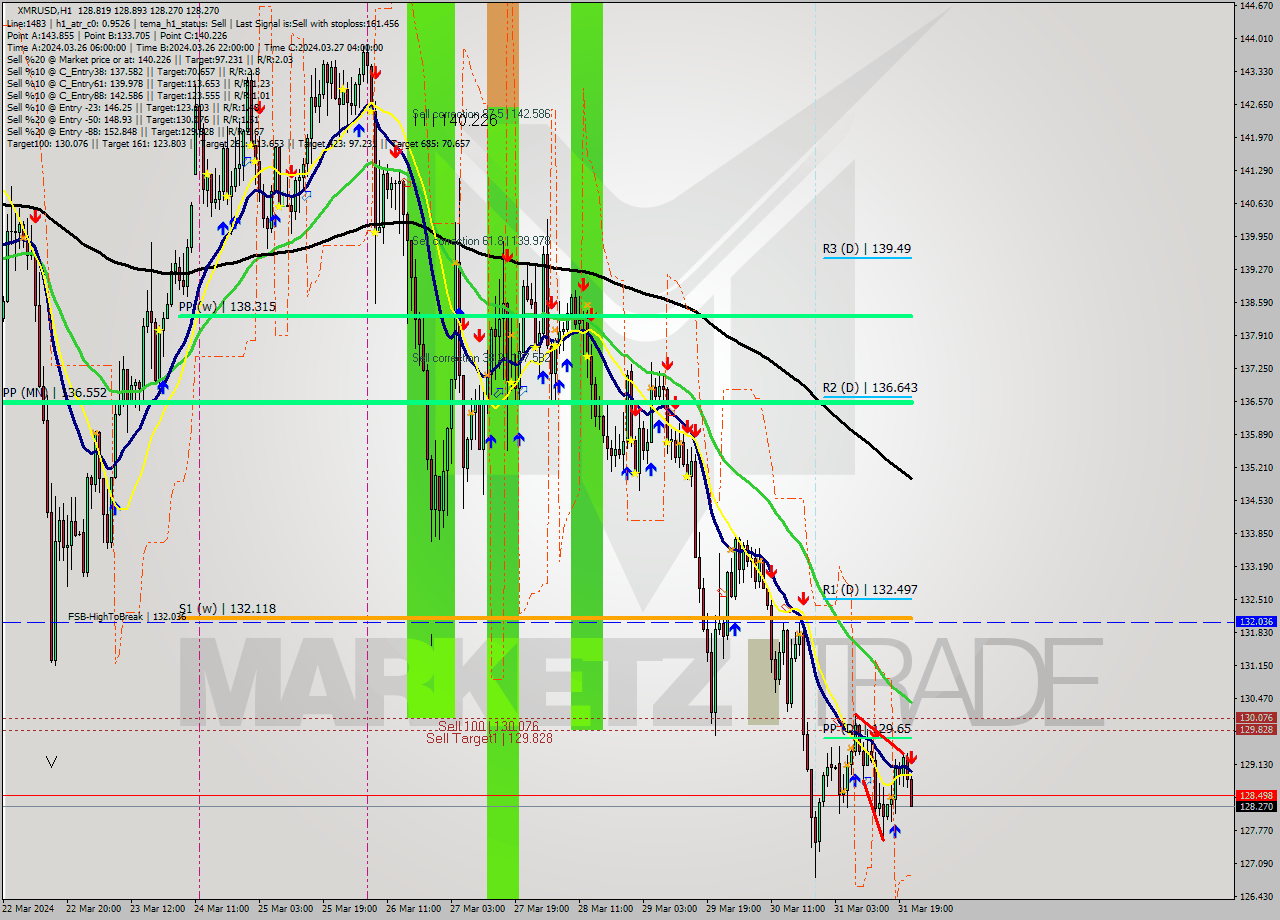Click the black 128.270 current price tag
This screenshot has width=1280, height=920.
point(1256,806)
